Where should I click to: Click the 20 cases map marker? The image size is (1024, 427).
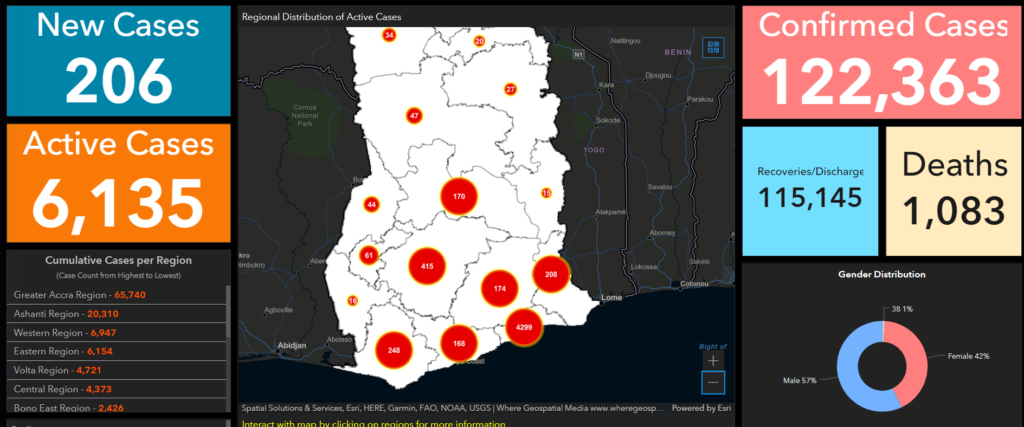pos(479,41)
